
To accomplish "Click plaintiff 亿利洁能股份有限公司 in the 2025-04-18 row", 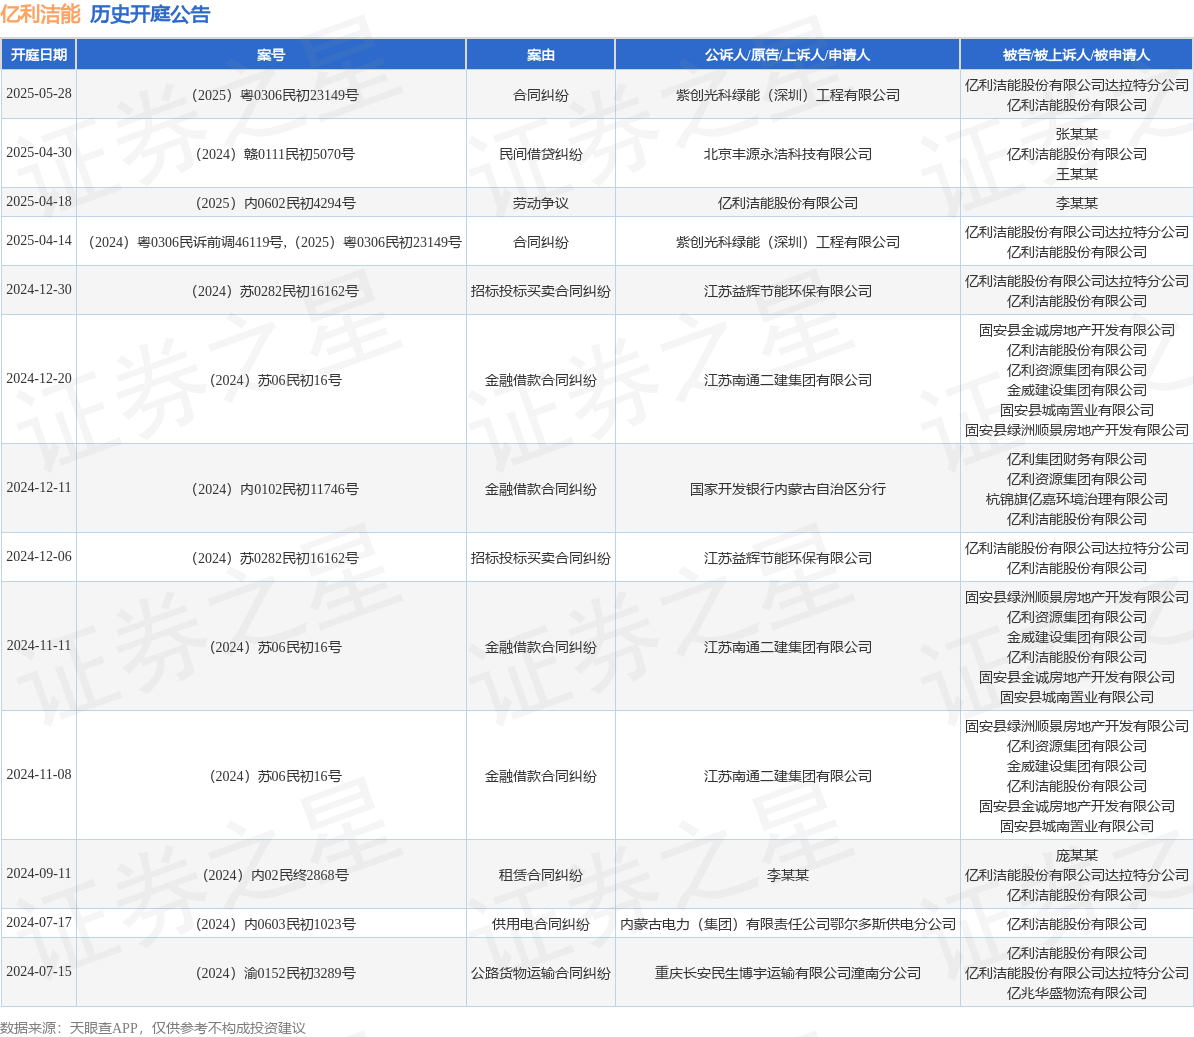I will pyautogui.click(x=787, y=203).
